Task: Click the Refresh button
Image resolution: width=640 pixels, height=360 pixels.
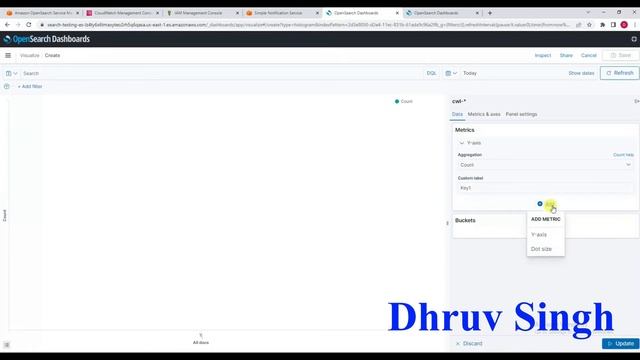Action: click(x=619, y=73)
